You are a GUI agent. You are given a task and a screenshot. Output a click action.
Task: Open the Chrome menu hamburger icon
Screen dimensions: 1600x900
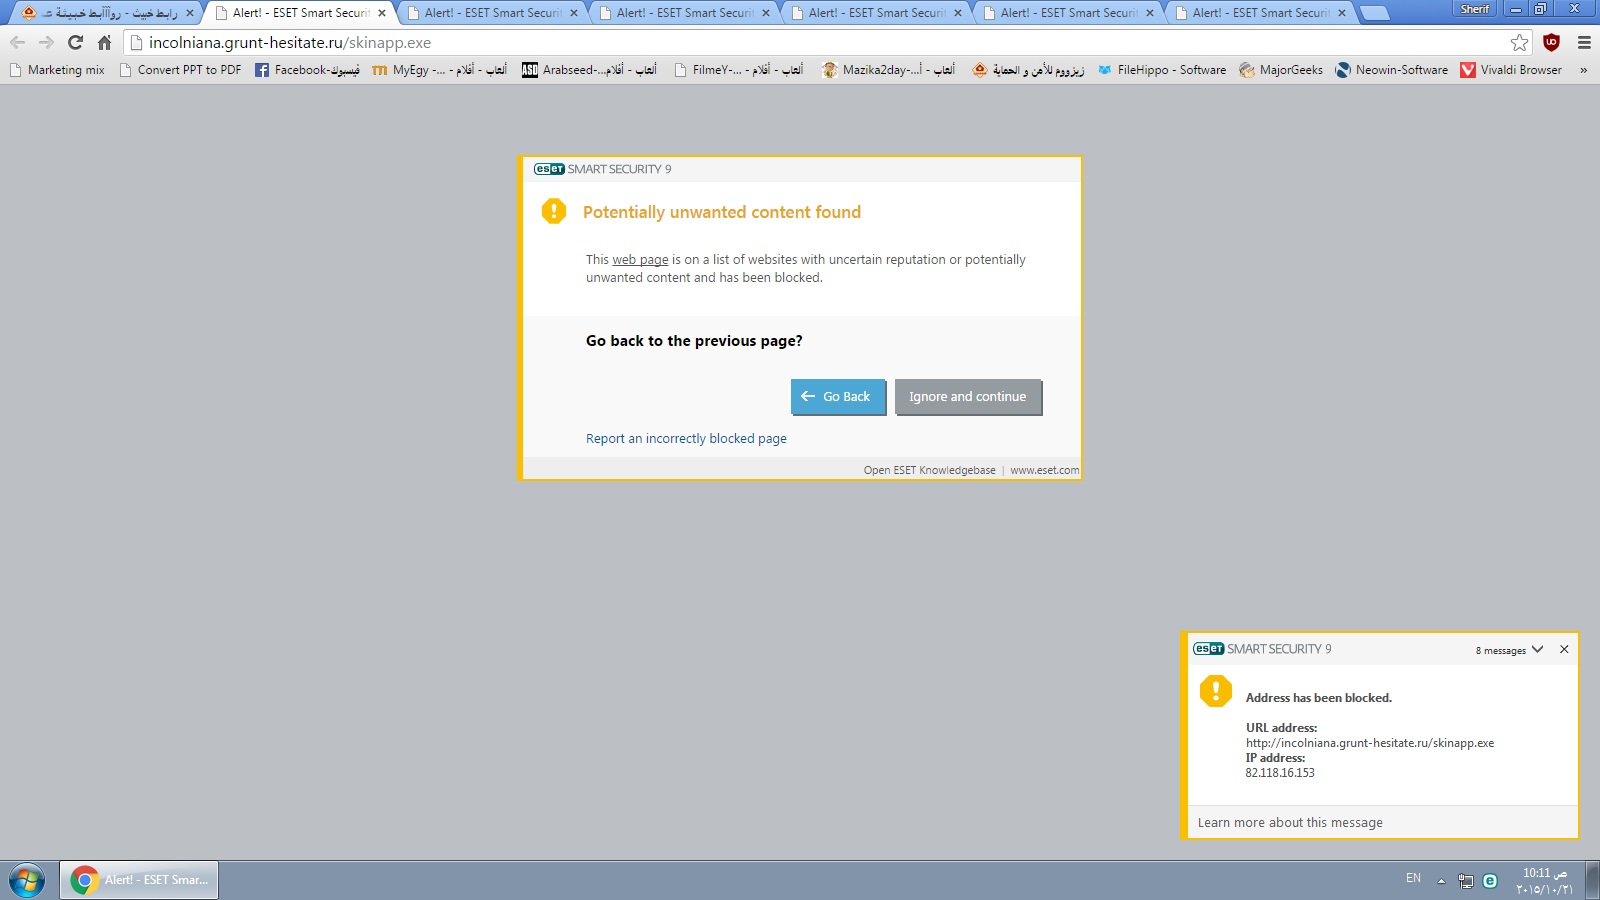pyautogui.click(x=1584, y=42)
